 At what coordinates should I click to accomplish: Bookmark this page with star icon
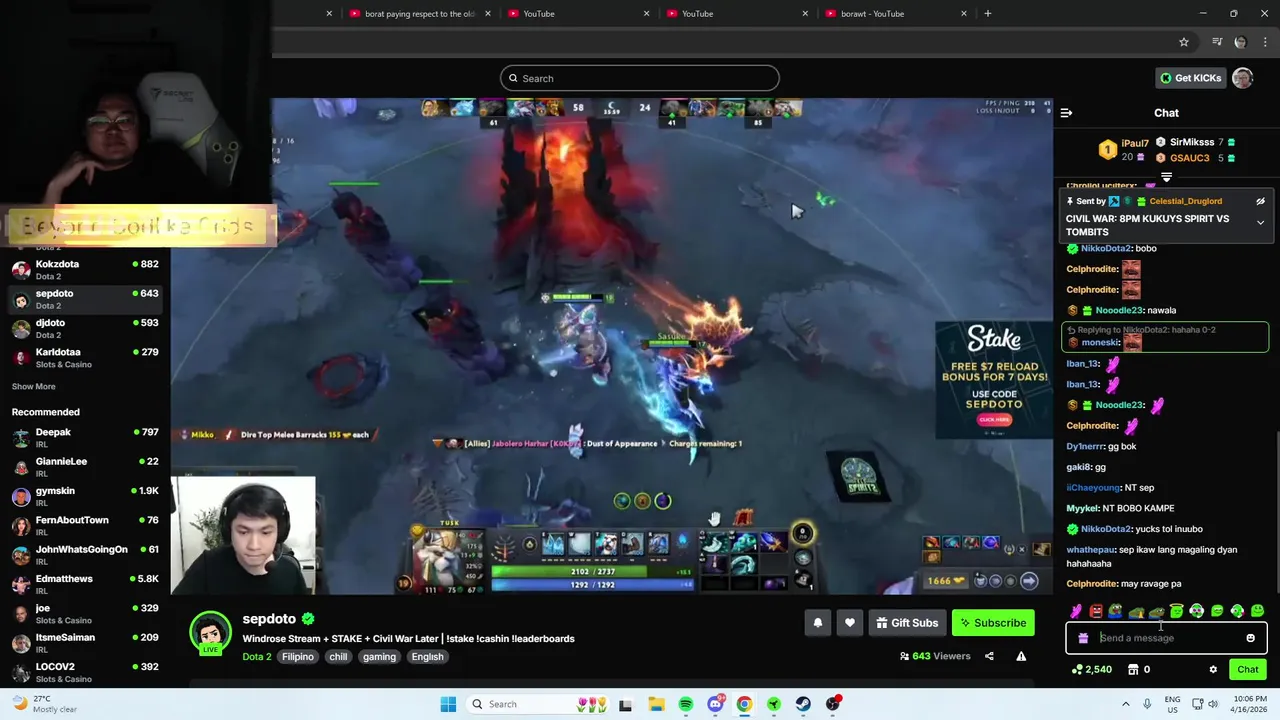(1184, 42)
